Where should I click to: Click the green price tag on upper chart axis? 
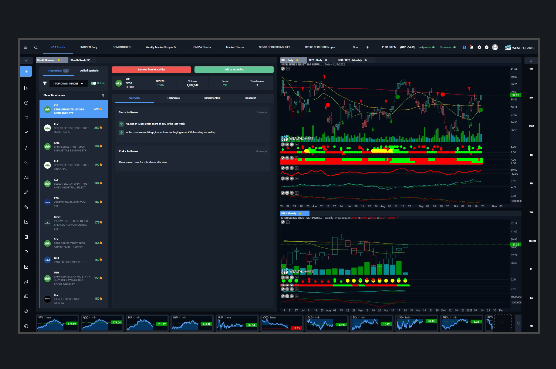[515, 95]
